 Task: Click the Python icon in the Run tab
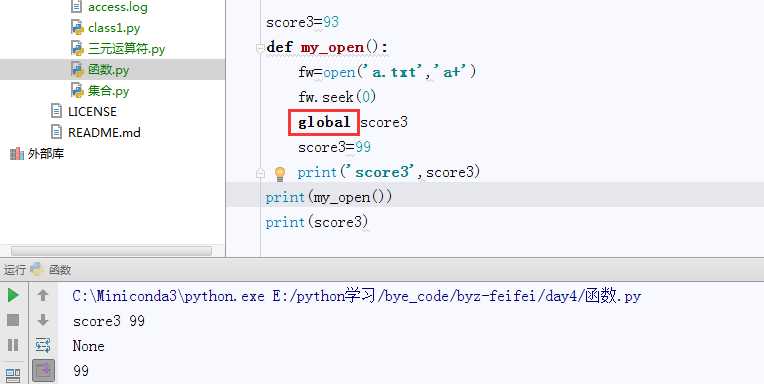(37, 269)
